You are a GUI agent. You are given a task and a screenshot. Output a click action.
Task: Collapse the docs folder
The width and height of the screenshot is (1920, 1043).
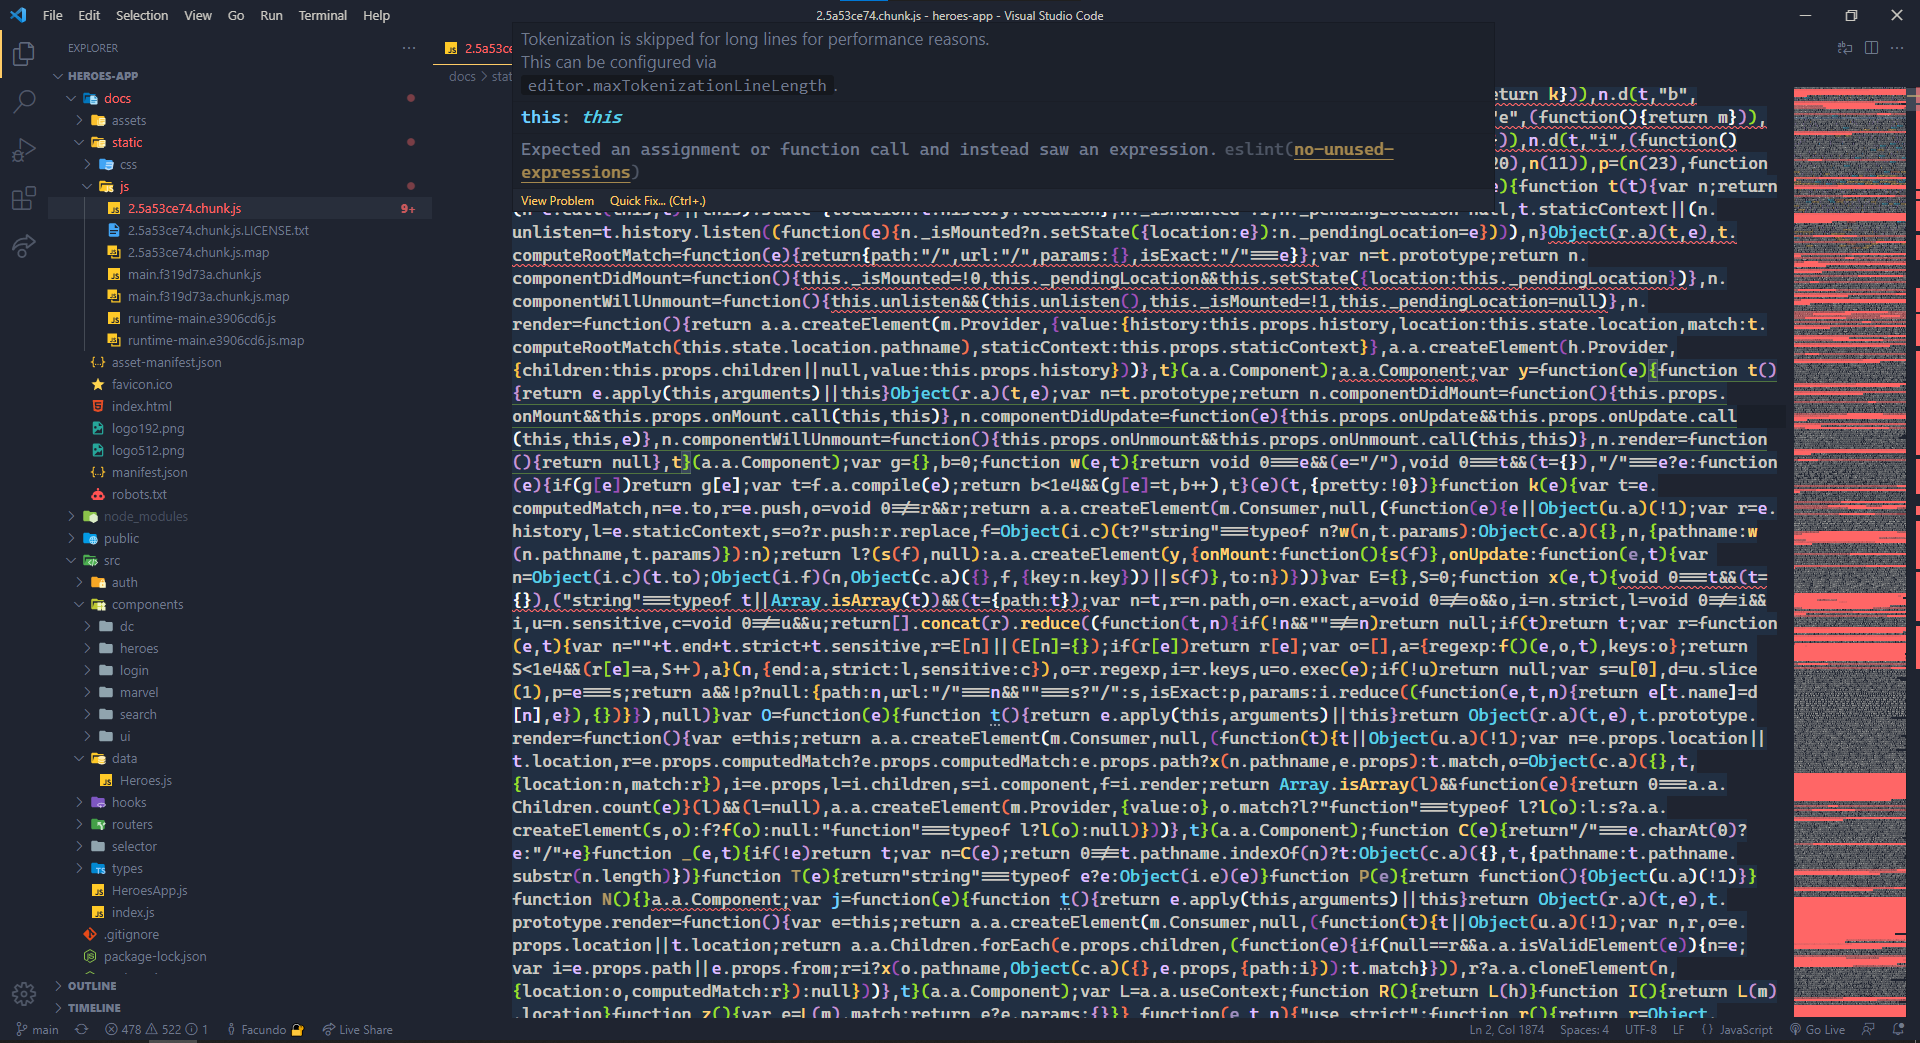(117, 98)
